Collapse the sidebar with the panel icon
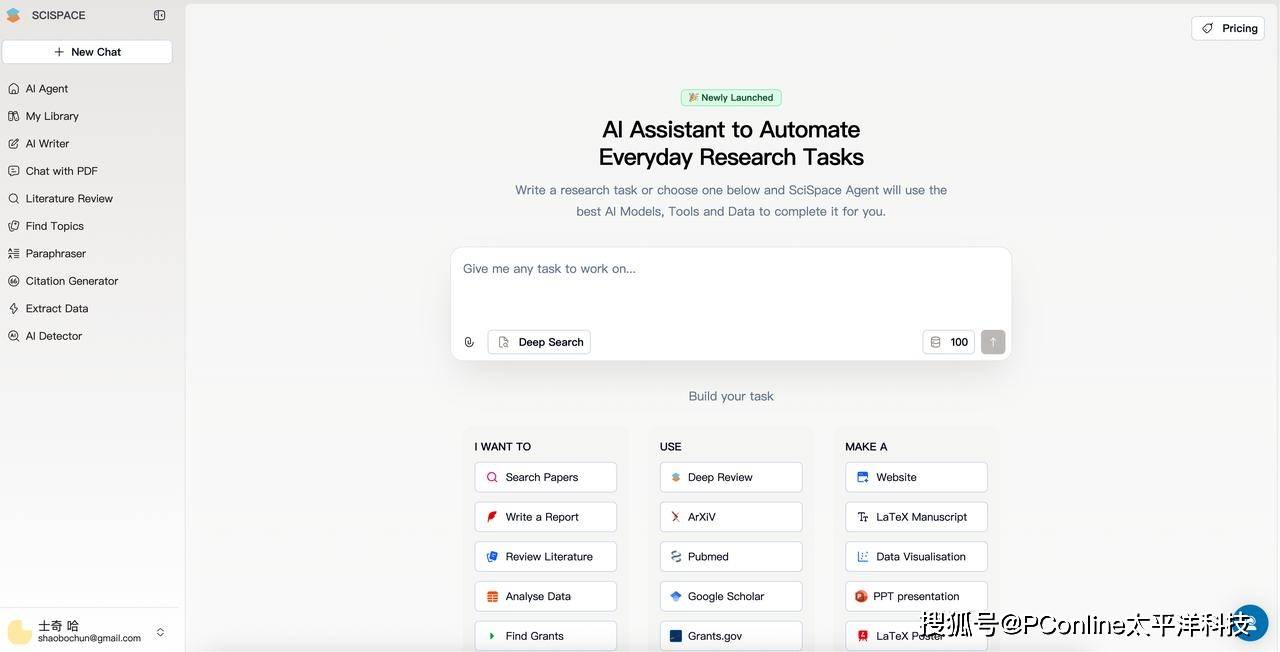Screen dimensions: 1280x652 [x=160, y=15]
